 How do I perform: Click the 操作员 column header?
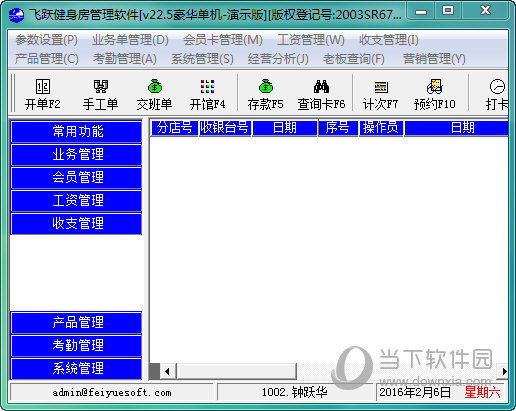pos(381,128)
